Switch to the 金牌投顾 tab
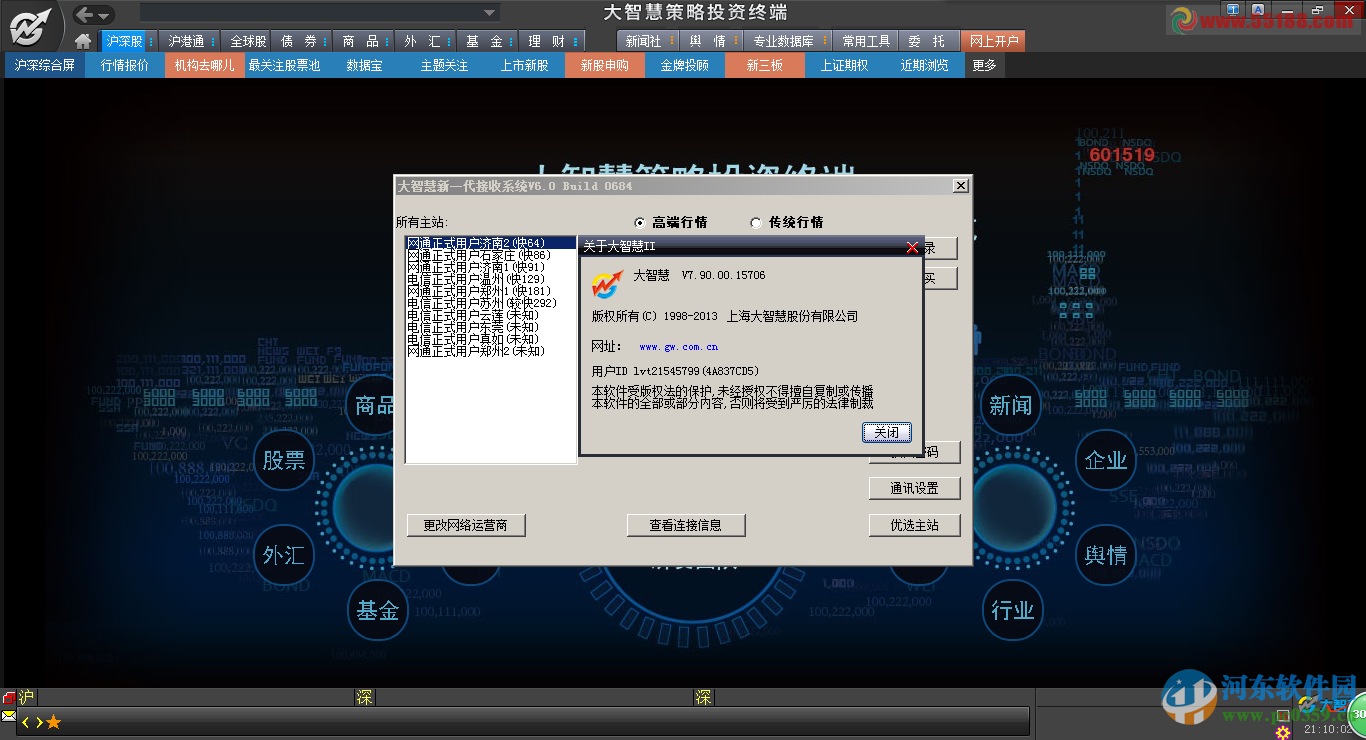The image size is (1366, 740). pyautogui.click(x=685, y=65)
